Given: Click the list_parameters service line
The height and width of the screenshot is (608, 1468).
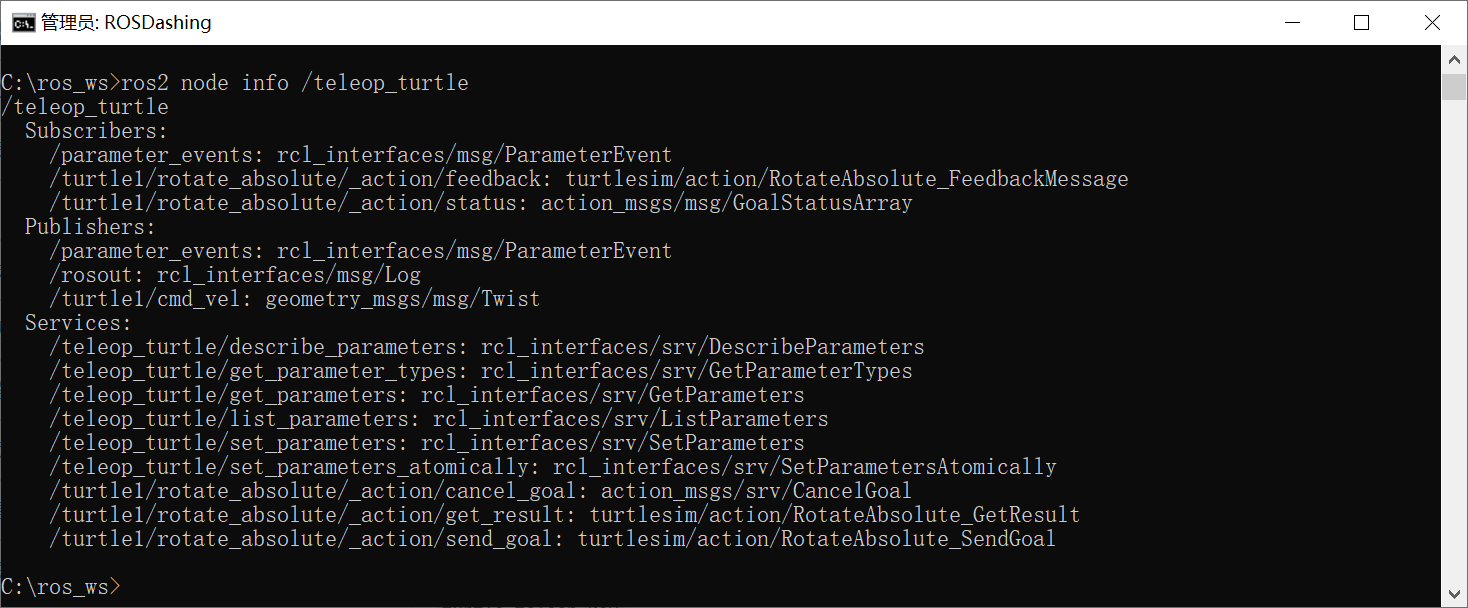Looking at the screenshot, I should click(439, 419).
